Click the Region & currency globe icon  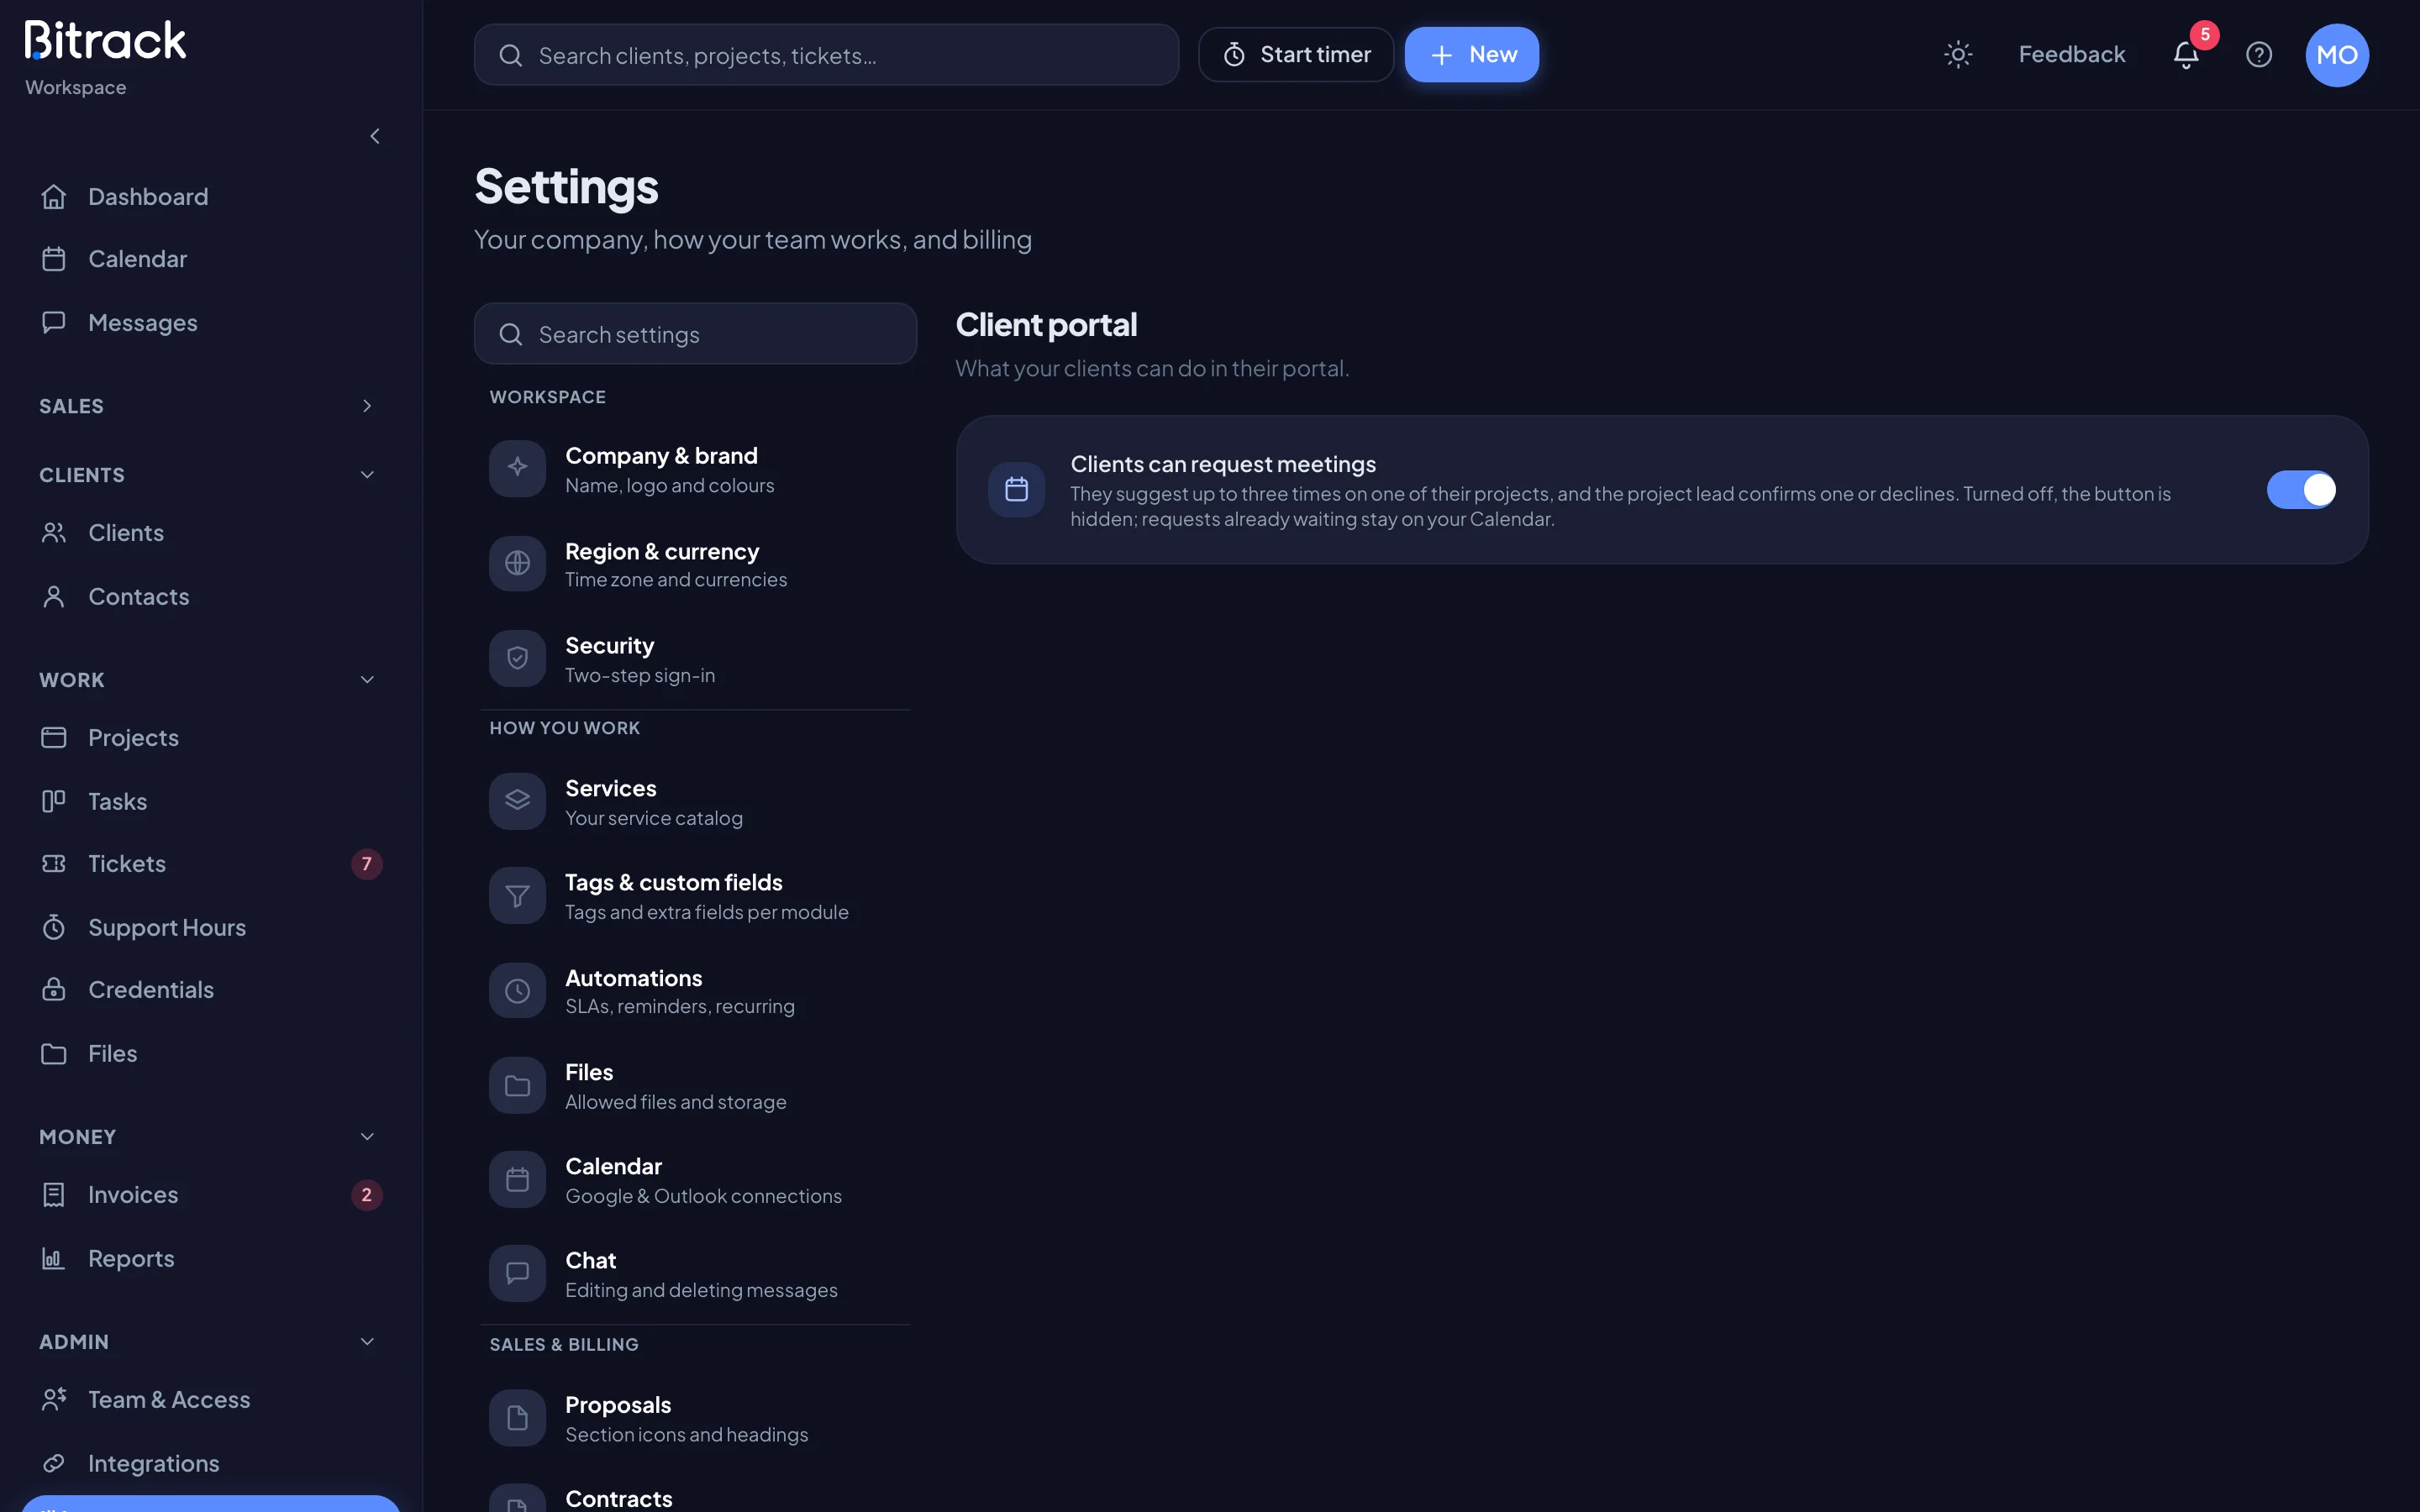click(517, 564)
